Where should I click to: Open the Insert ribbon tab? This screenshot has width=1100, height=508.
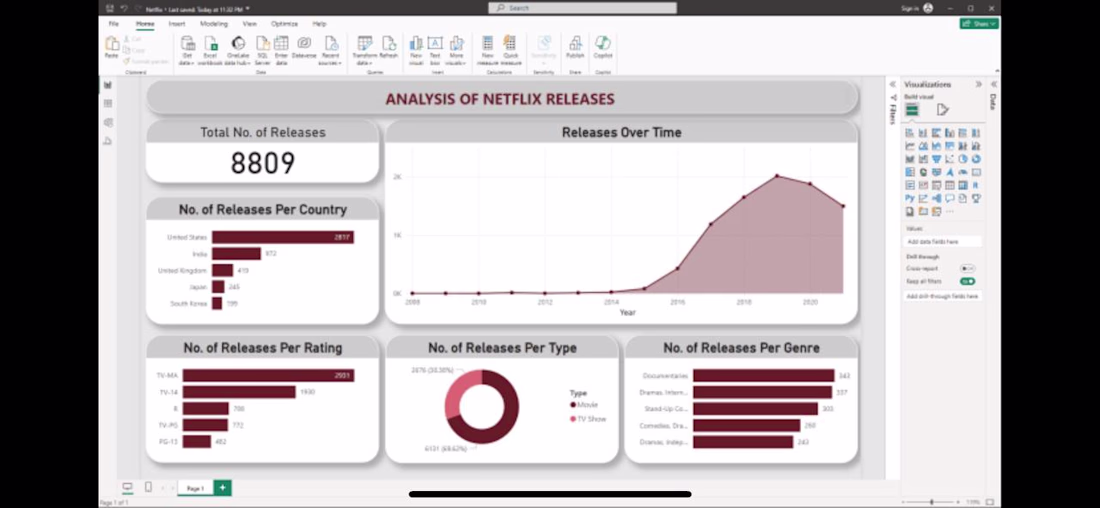(x=177, y=24)
